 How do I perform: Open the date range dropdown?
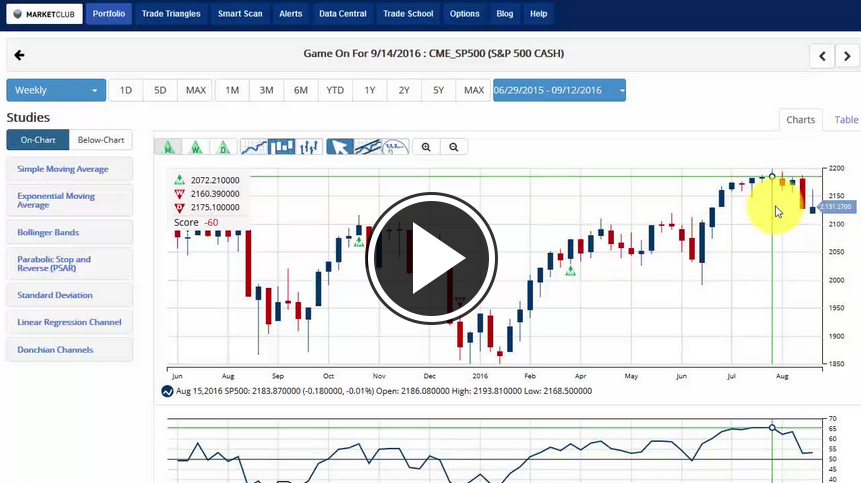559,90
